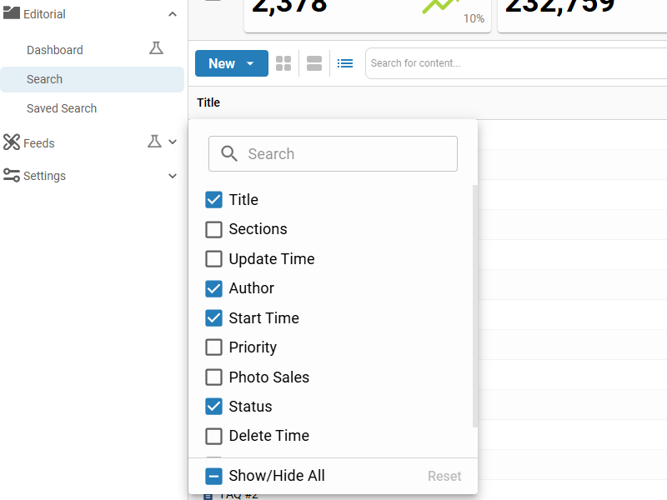Screen dimensions: 667x500
Task: Collapse the Editorial section chevron
Action: (172, 15)
